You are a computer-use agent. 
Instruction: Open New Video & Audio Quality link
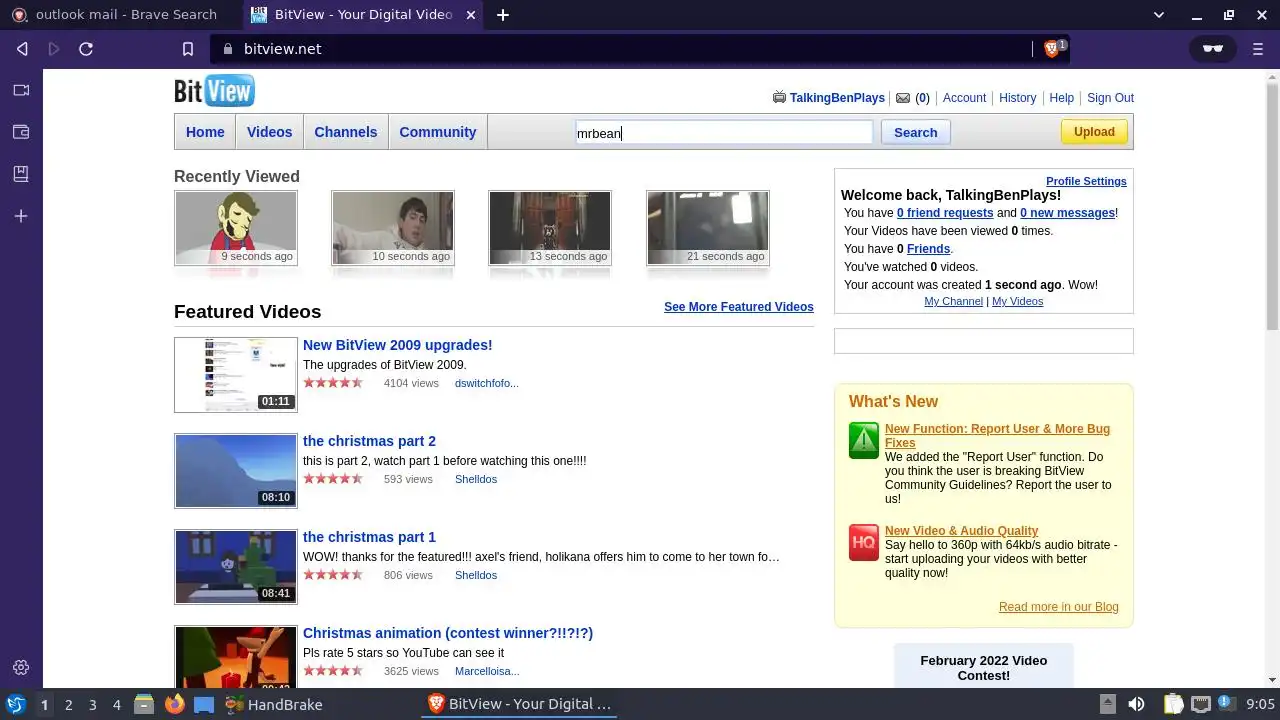tap(961, 531)
